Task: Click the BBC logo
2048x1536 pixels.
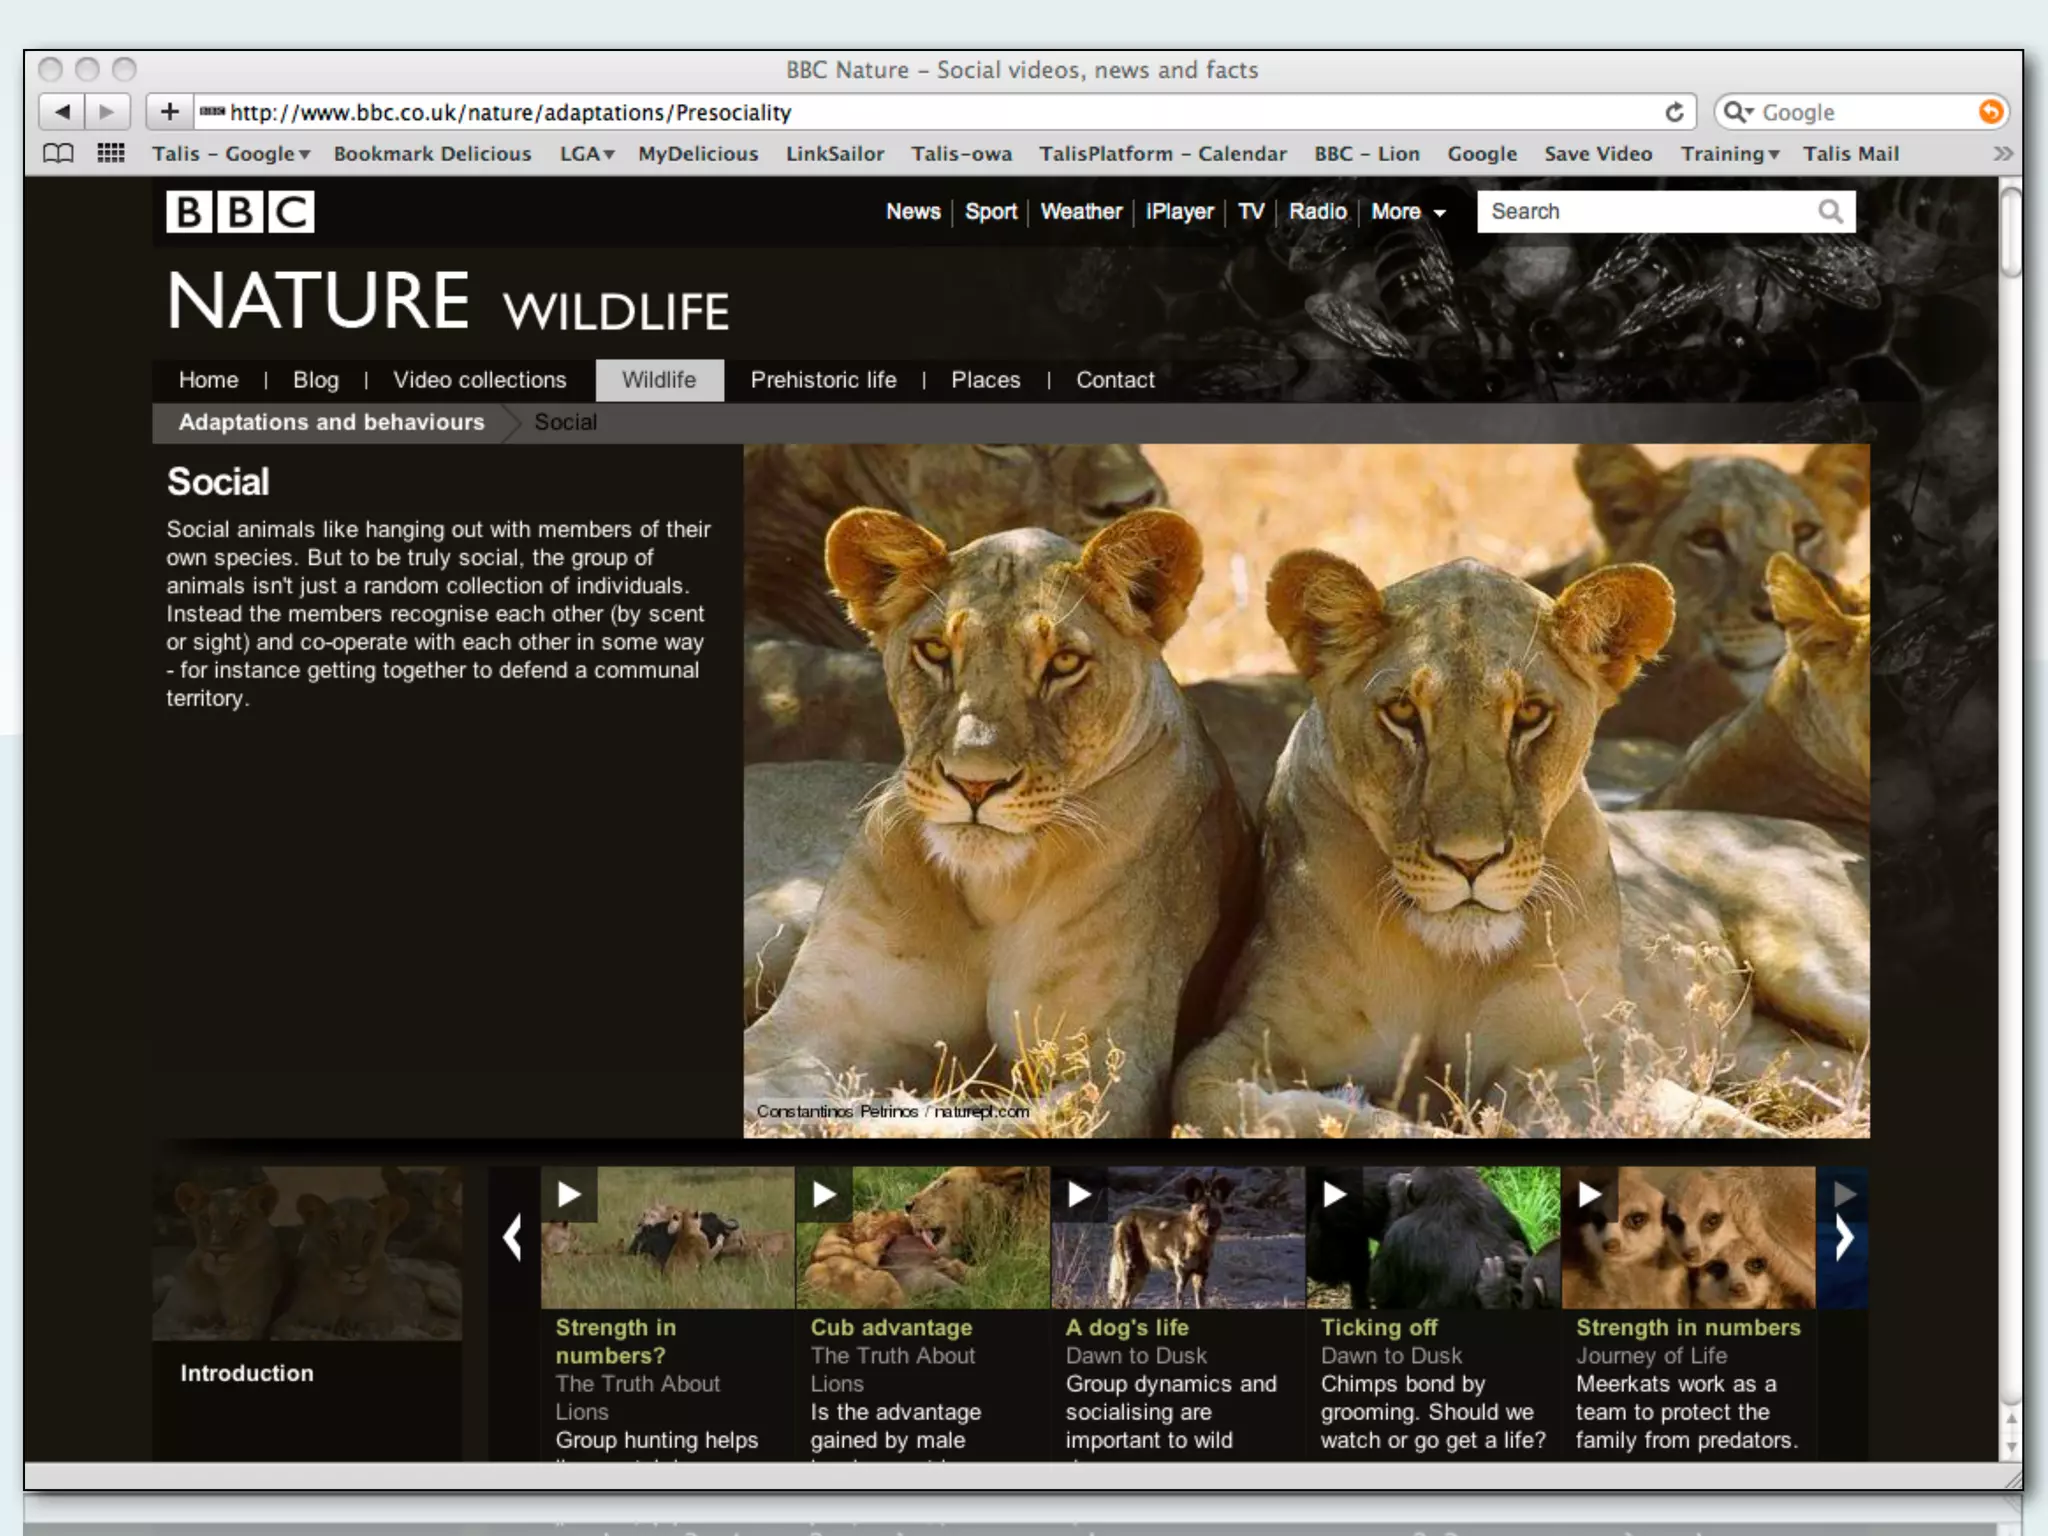Action: point(240,212)
